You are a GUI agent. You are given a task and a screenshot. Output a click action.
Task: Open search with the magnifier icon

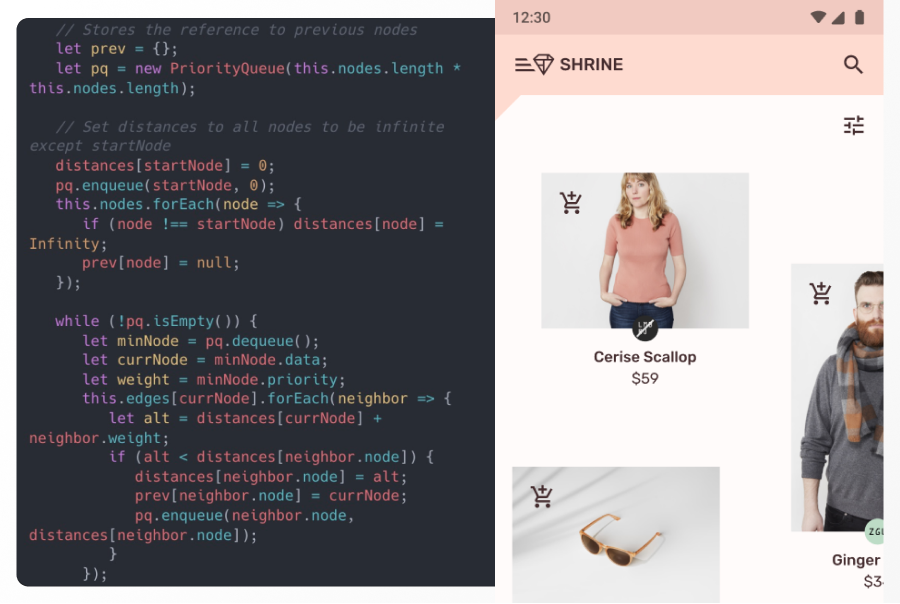tap(853, 64)
